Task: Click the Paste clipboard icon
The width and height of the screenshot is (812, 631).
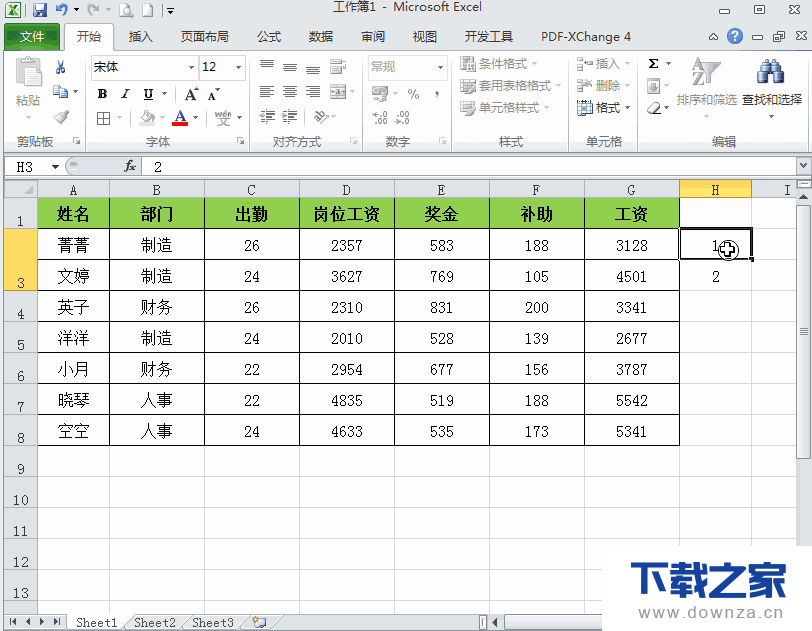Action: coord(28,73)
